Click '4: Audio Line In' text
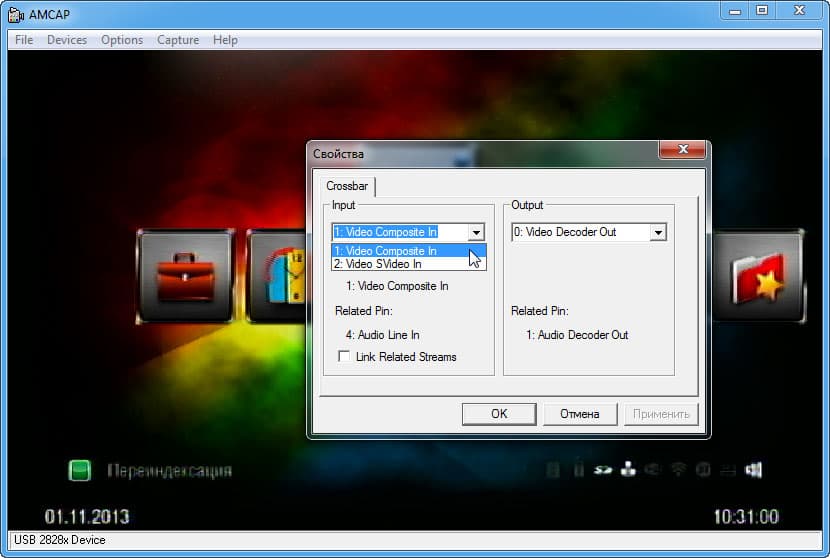 [382, 335]
